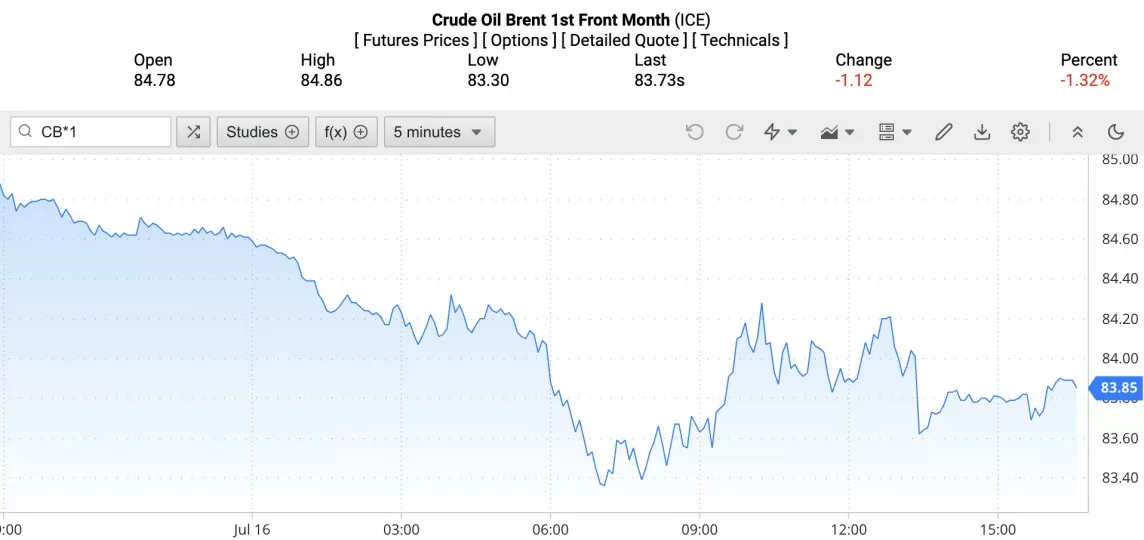Go to the Detailed Quote link
1144x540 pixels.
pyautogui.click(x=624, y=40)
